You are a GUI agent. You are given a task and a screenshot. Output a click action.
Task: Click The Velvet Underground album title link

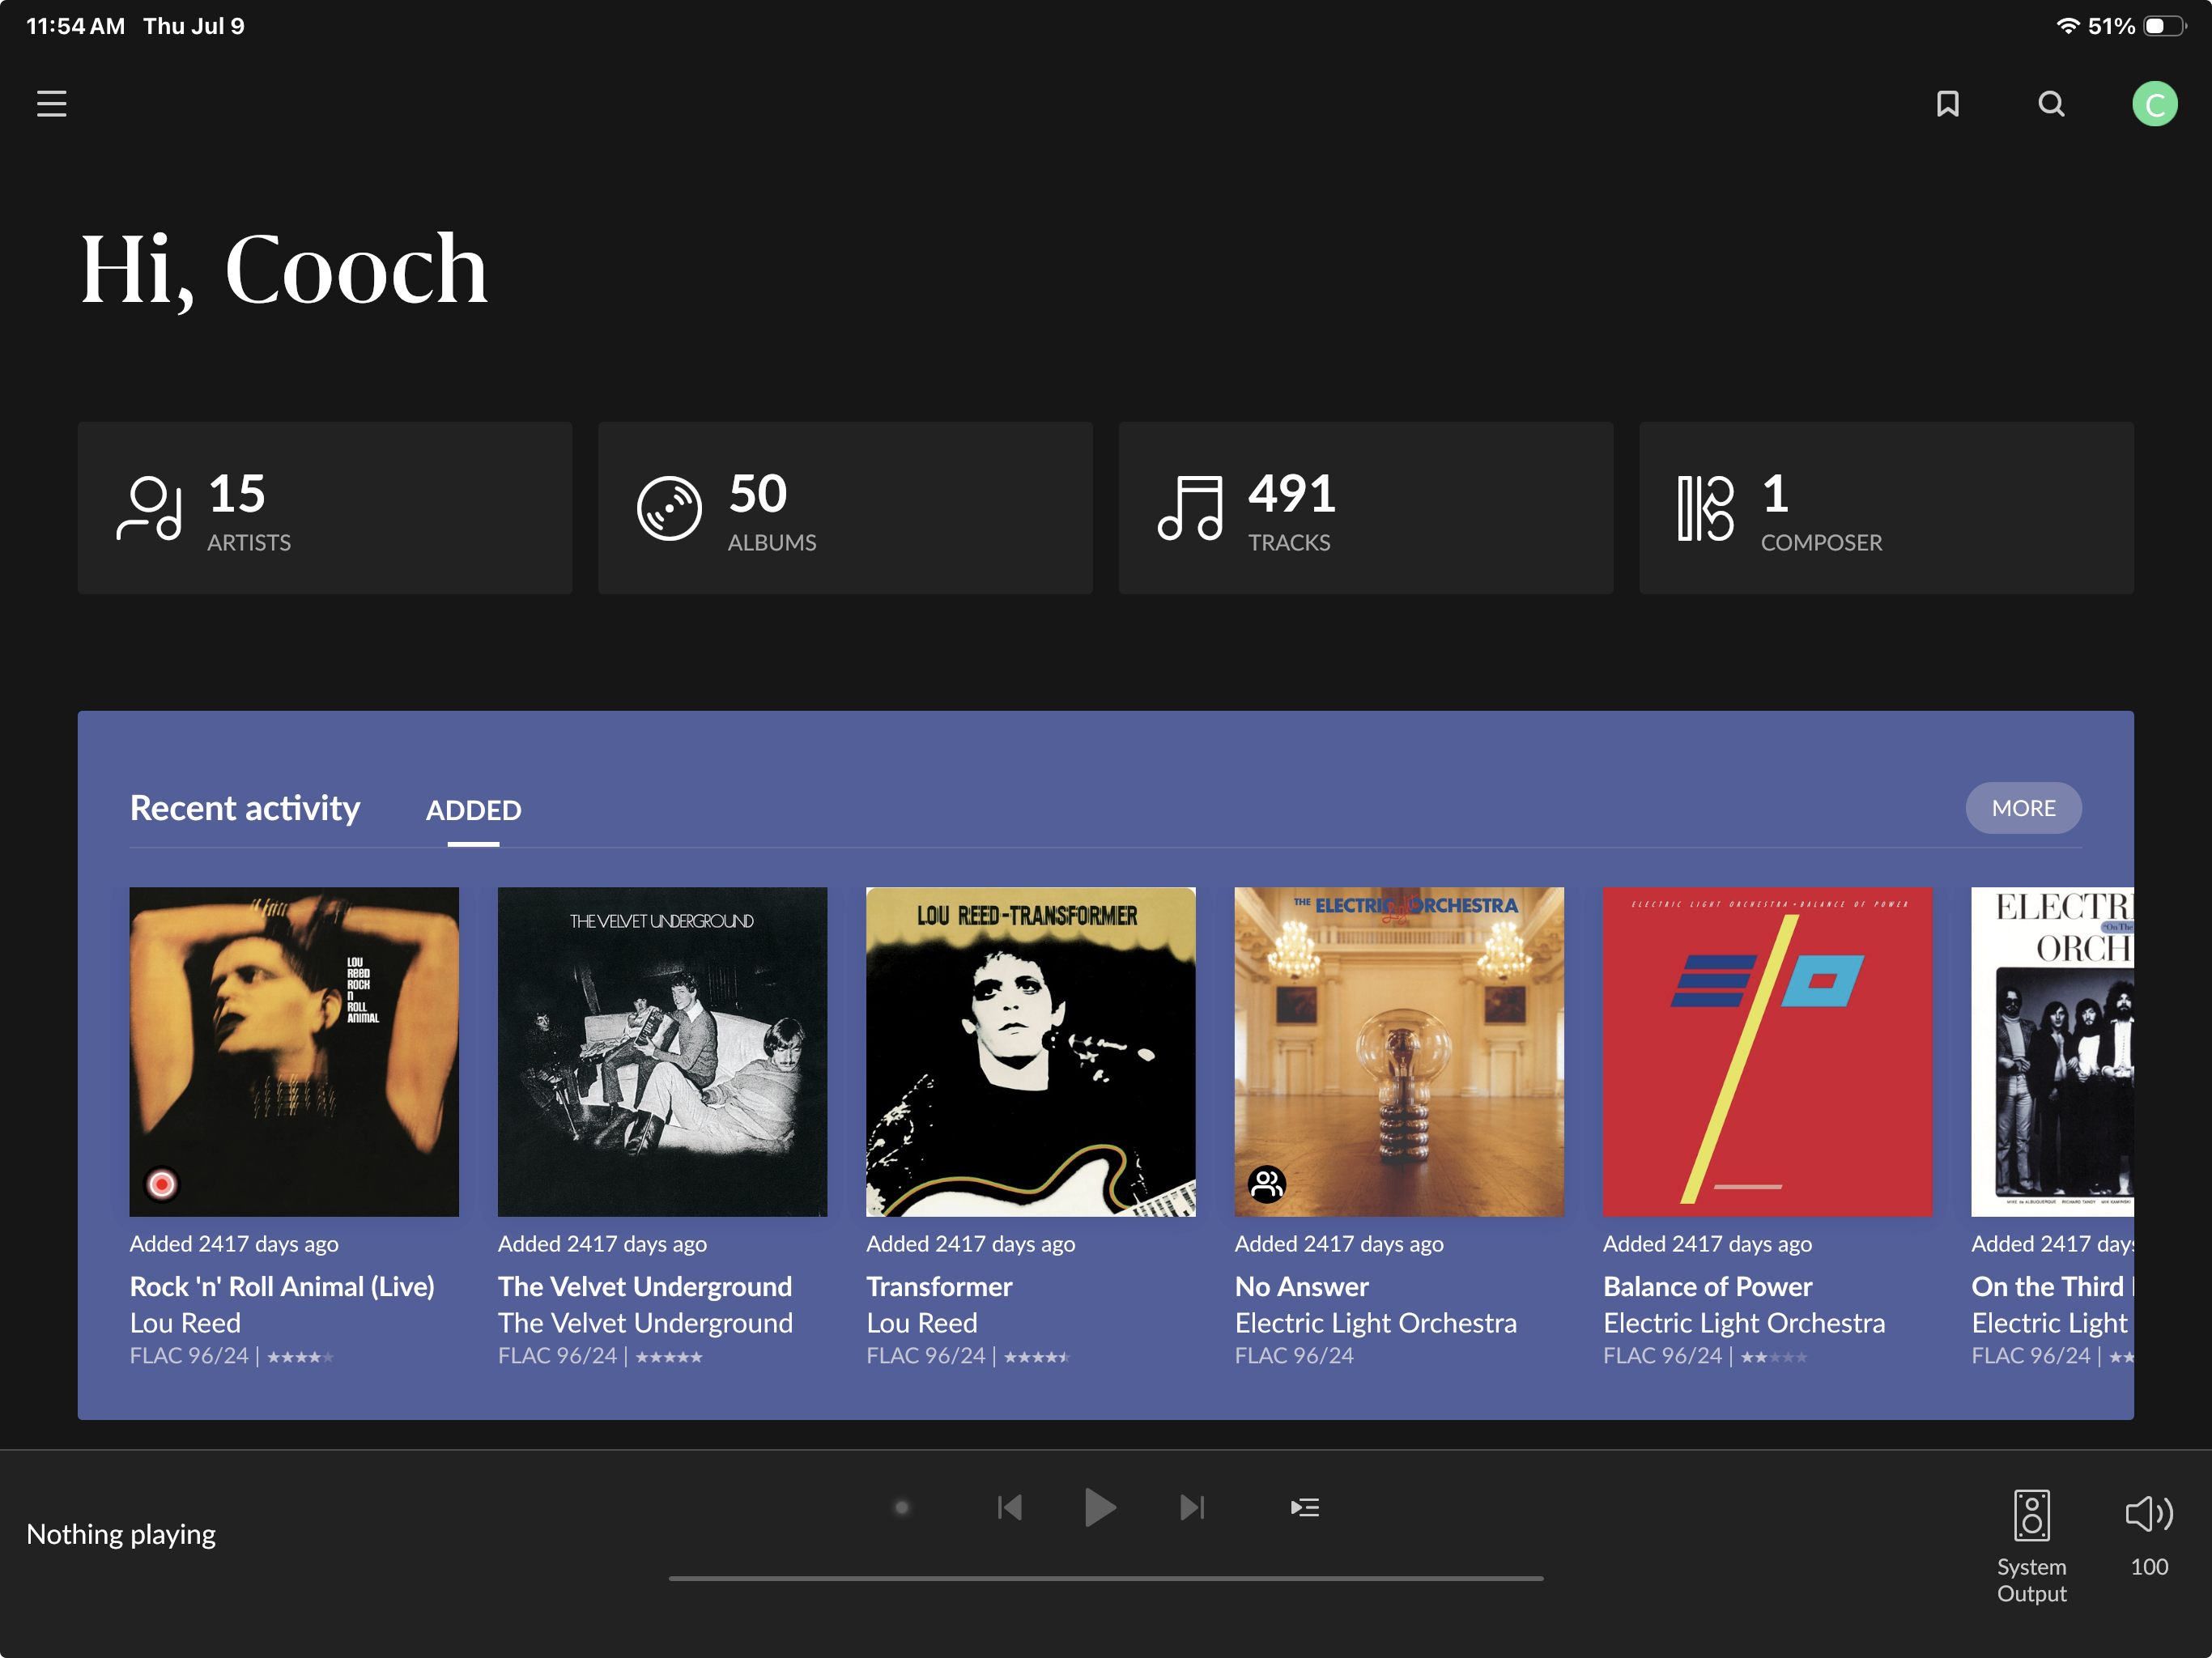click(x=645, y=1286)
